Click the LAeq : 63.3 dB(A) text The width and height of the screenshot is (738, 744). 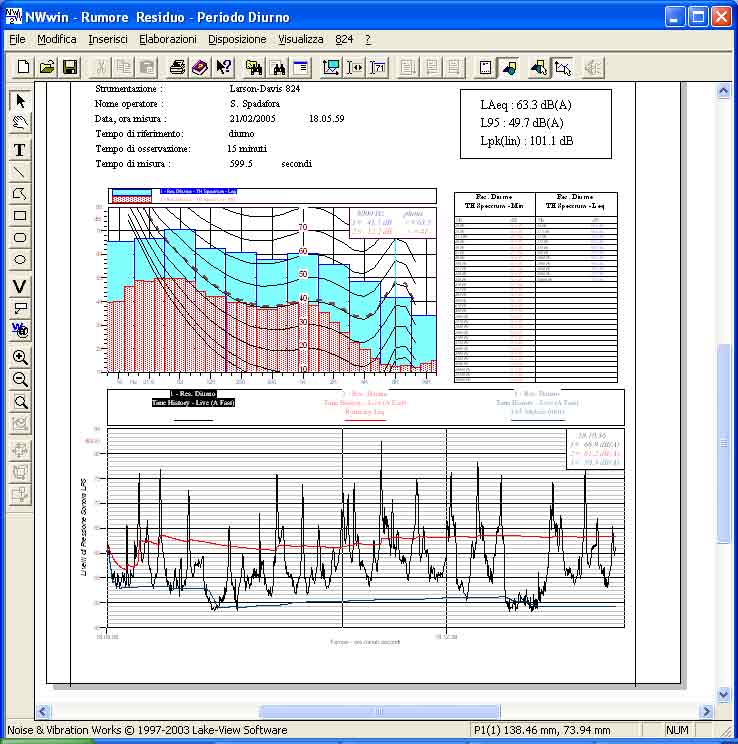click(526, 105)
